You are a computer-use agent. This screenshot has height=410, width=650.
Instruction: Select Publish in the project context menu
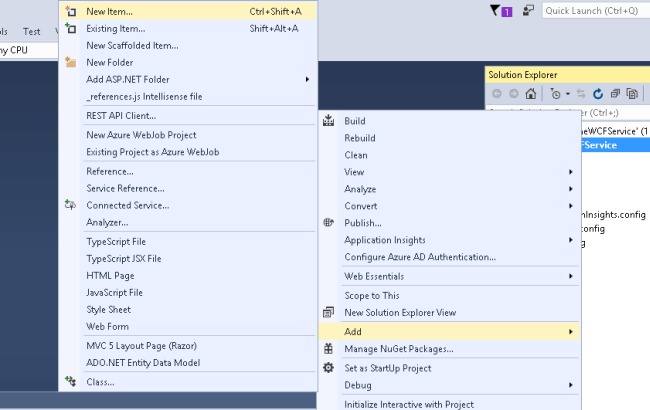pos(449,223)
